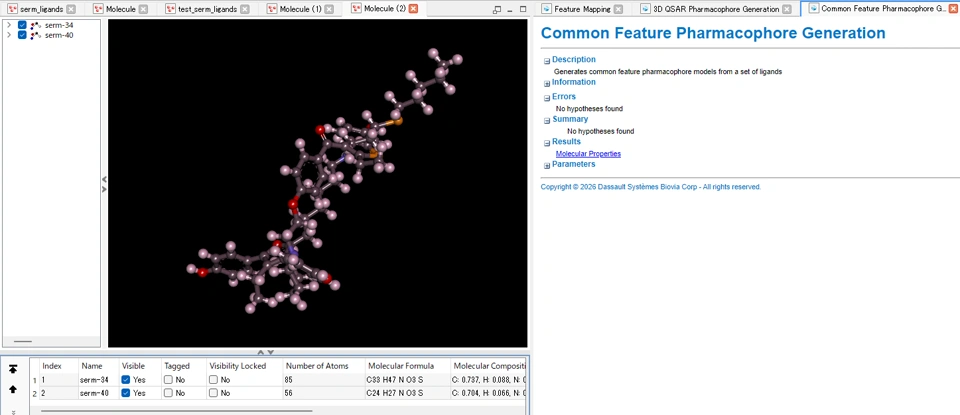Collapse the Results section

pos(547,143)
